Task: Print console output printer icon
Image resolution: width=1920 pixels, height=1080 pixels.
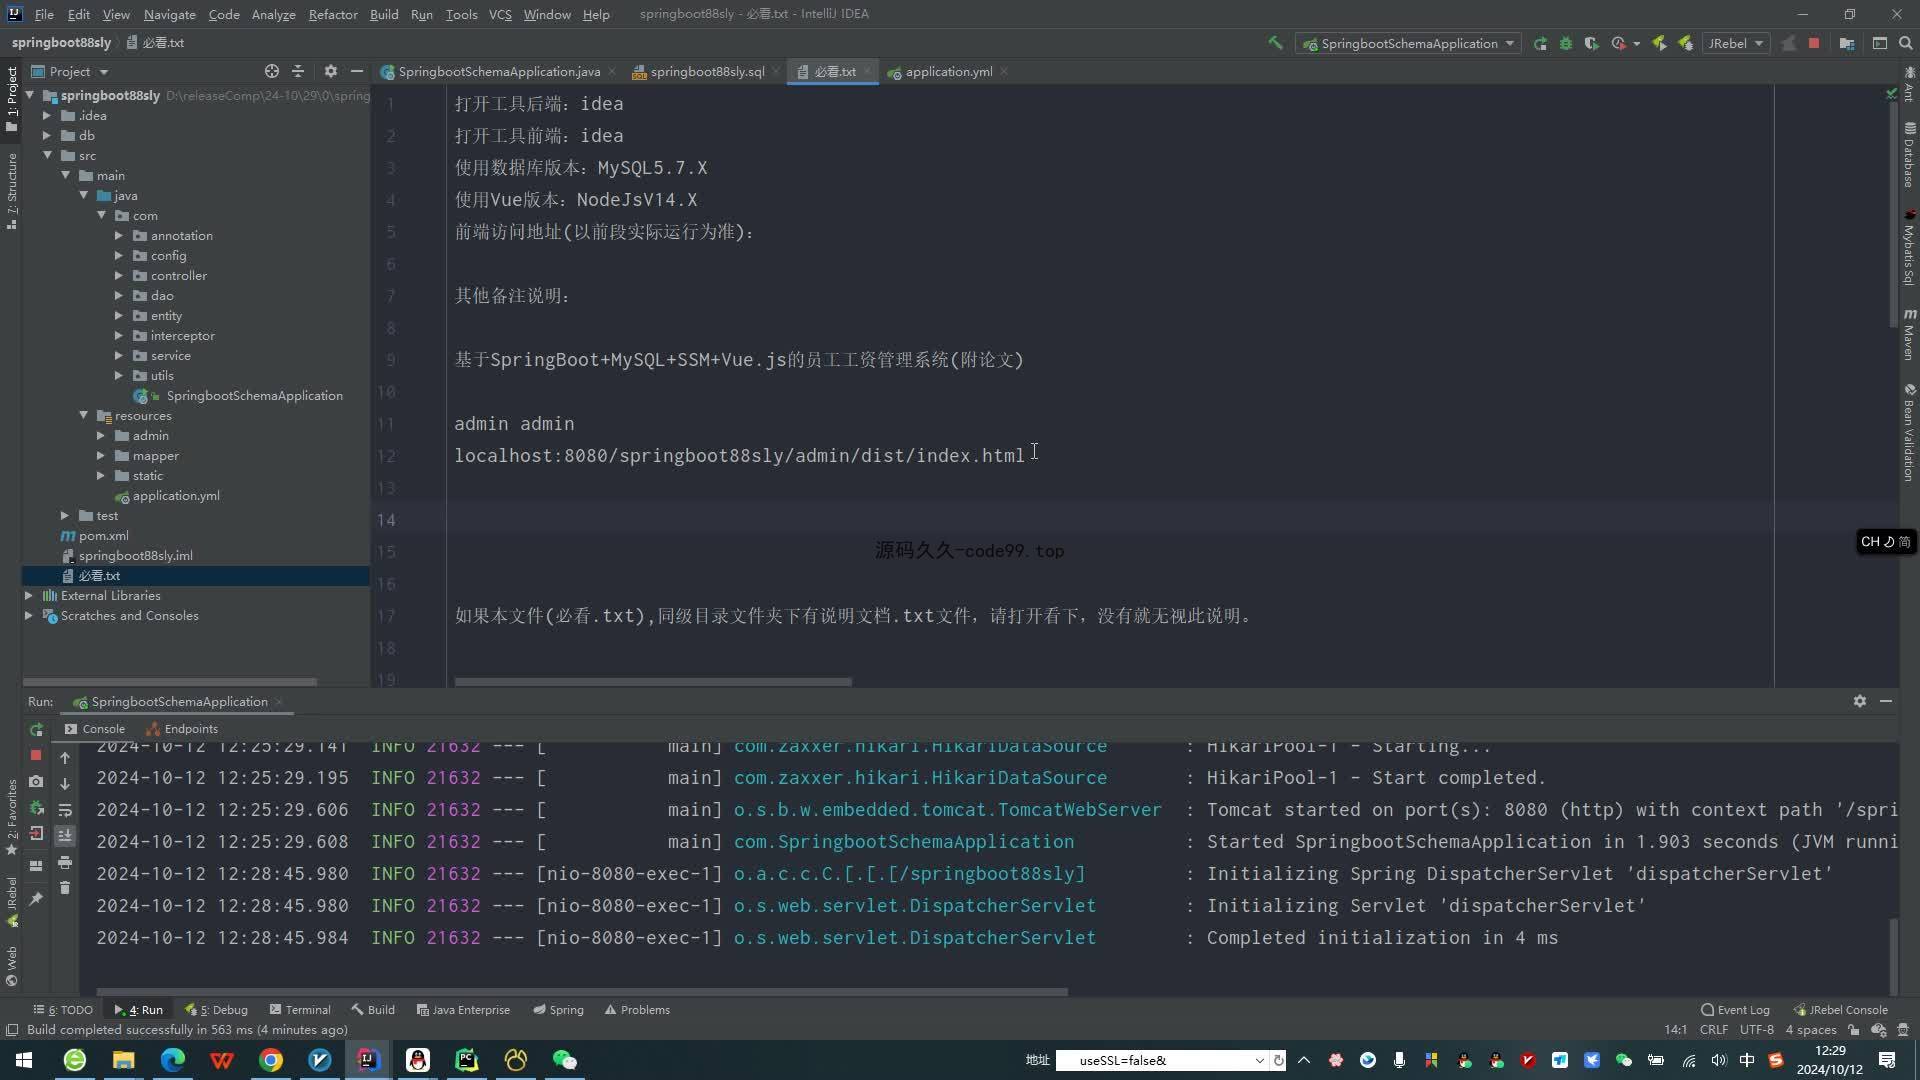Action: pyautogui.click(x=65, y=862)
